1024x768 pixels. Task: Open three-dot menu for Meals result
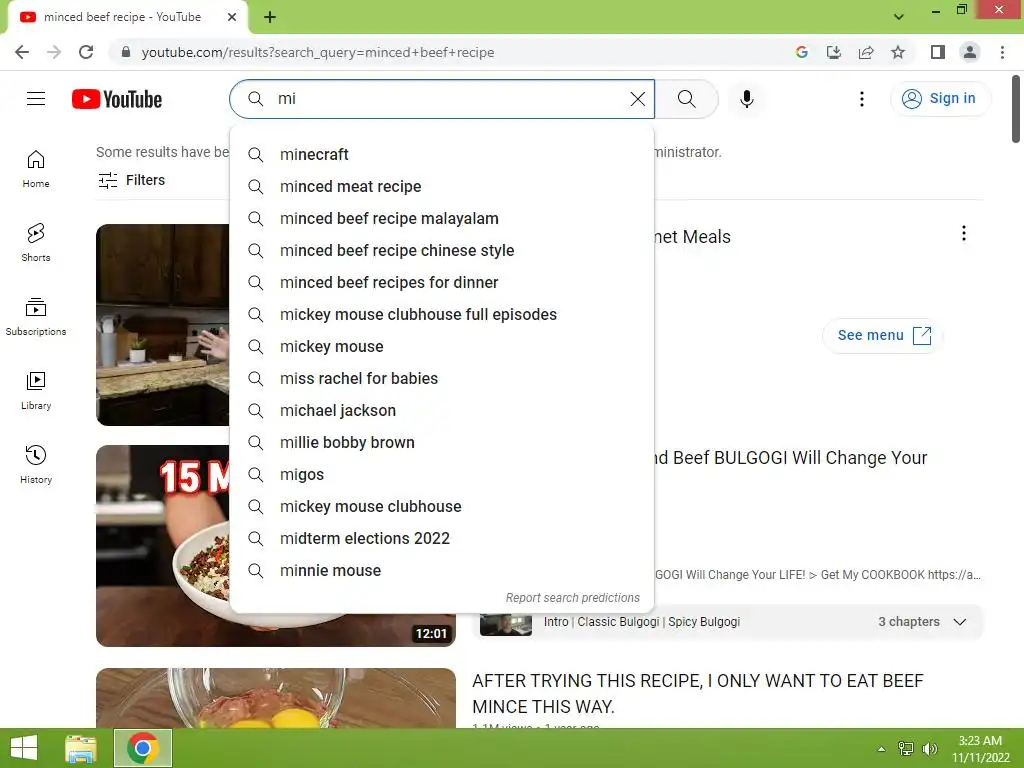point(963,234)
